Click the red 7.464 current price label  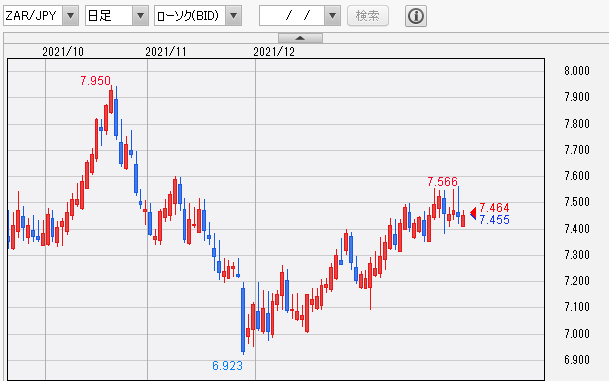point(494,208)
